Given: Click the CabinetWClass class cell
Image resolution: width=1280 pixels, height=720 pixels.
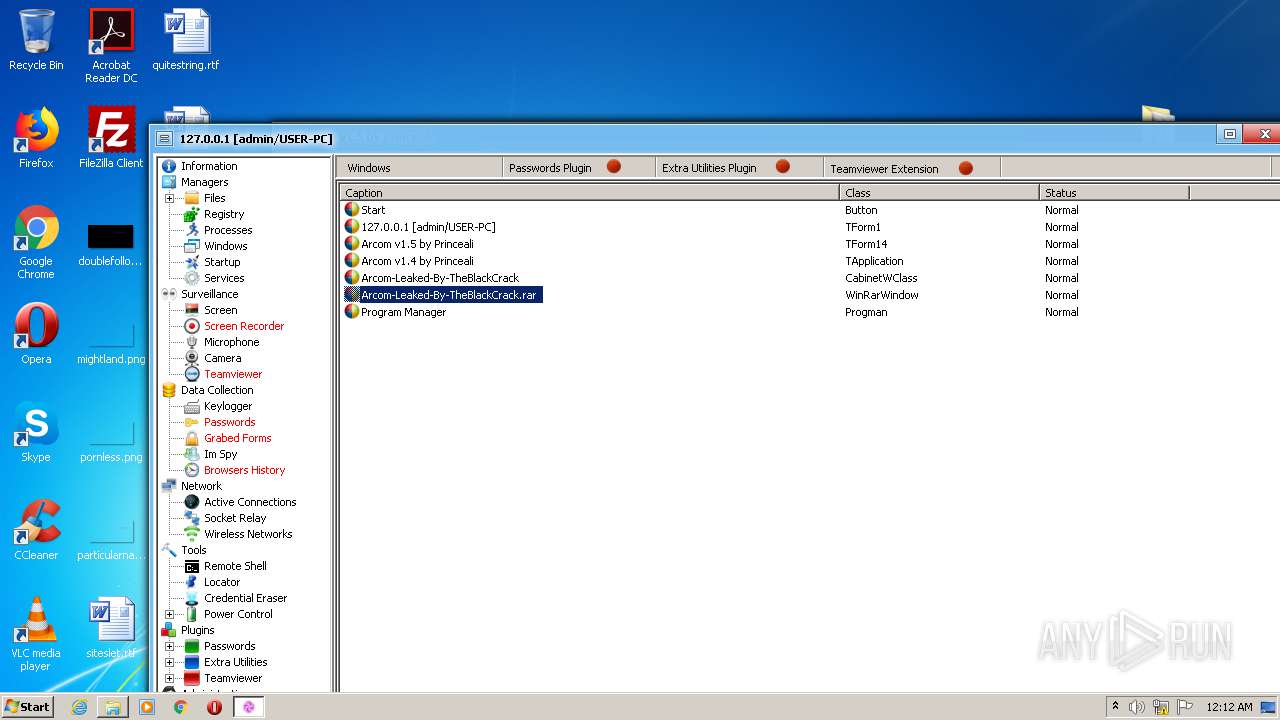Looking at the screenshot, I should 880,278.
